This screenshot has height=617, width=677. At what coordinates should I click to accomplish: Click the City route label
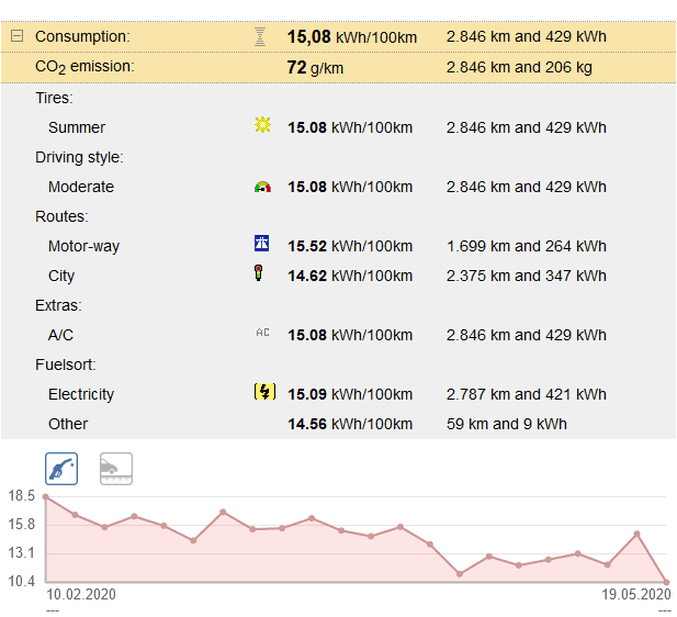coord(61,276)
